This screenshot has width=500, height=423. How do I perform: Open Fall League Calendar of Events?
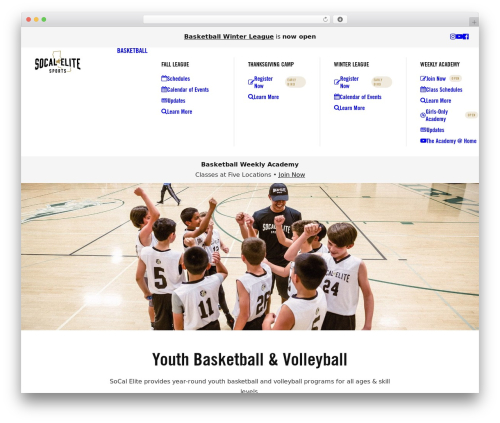pyautogui.click(x=188, y=90)
